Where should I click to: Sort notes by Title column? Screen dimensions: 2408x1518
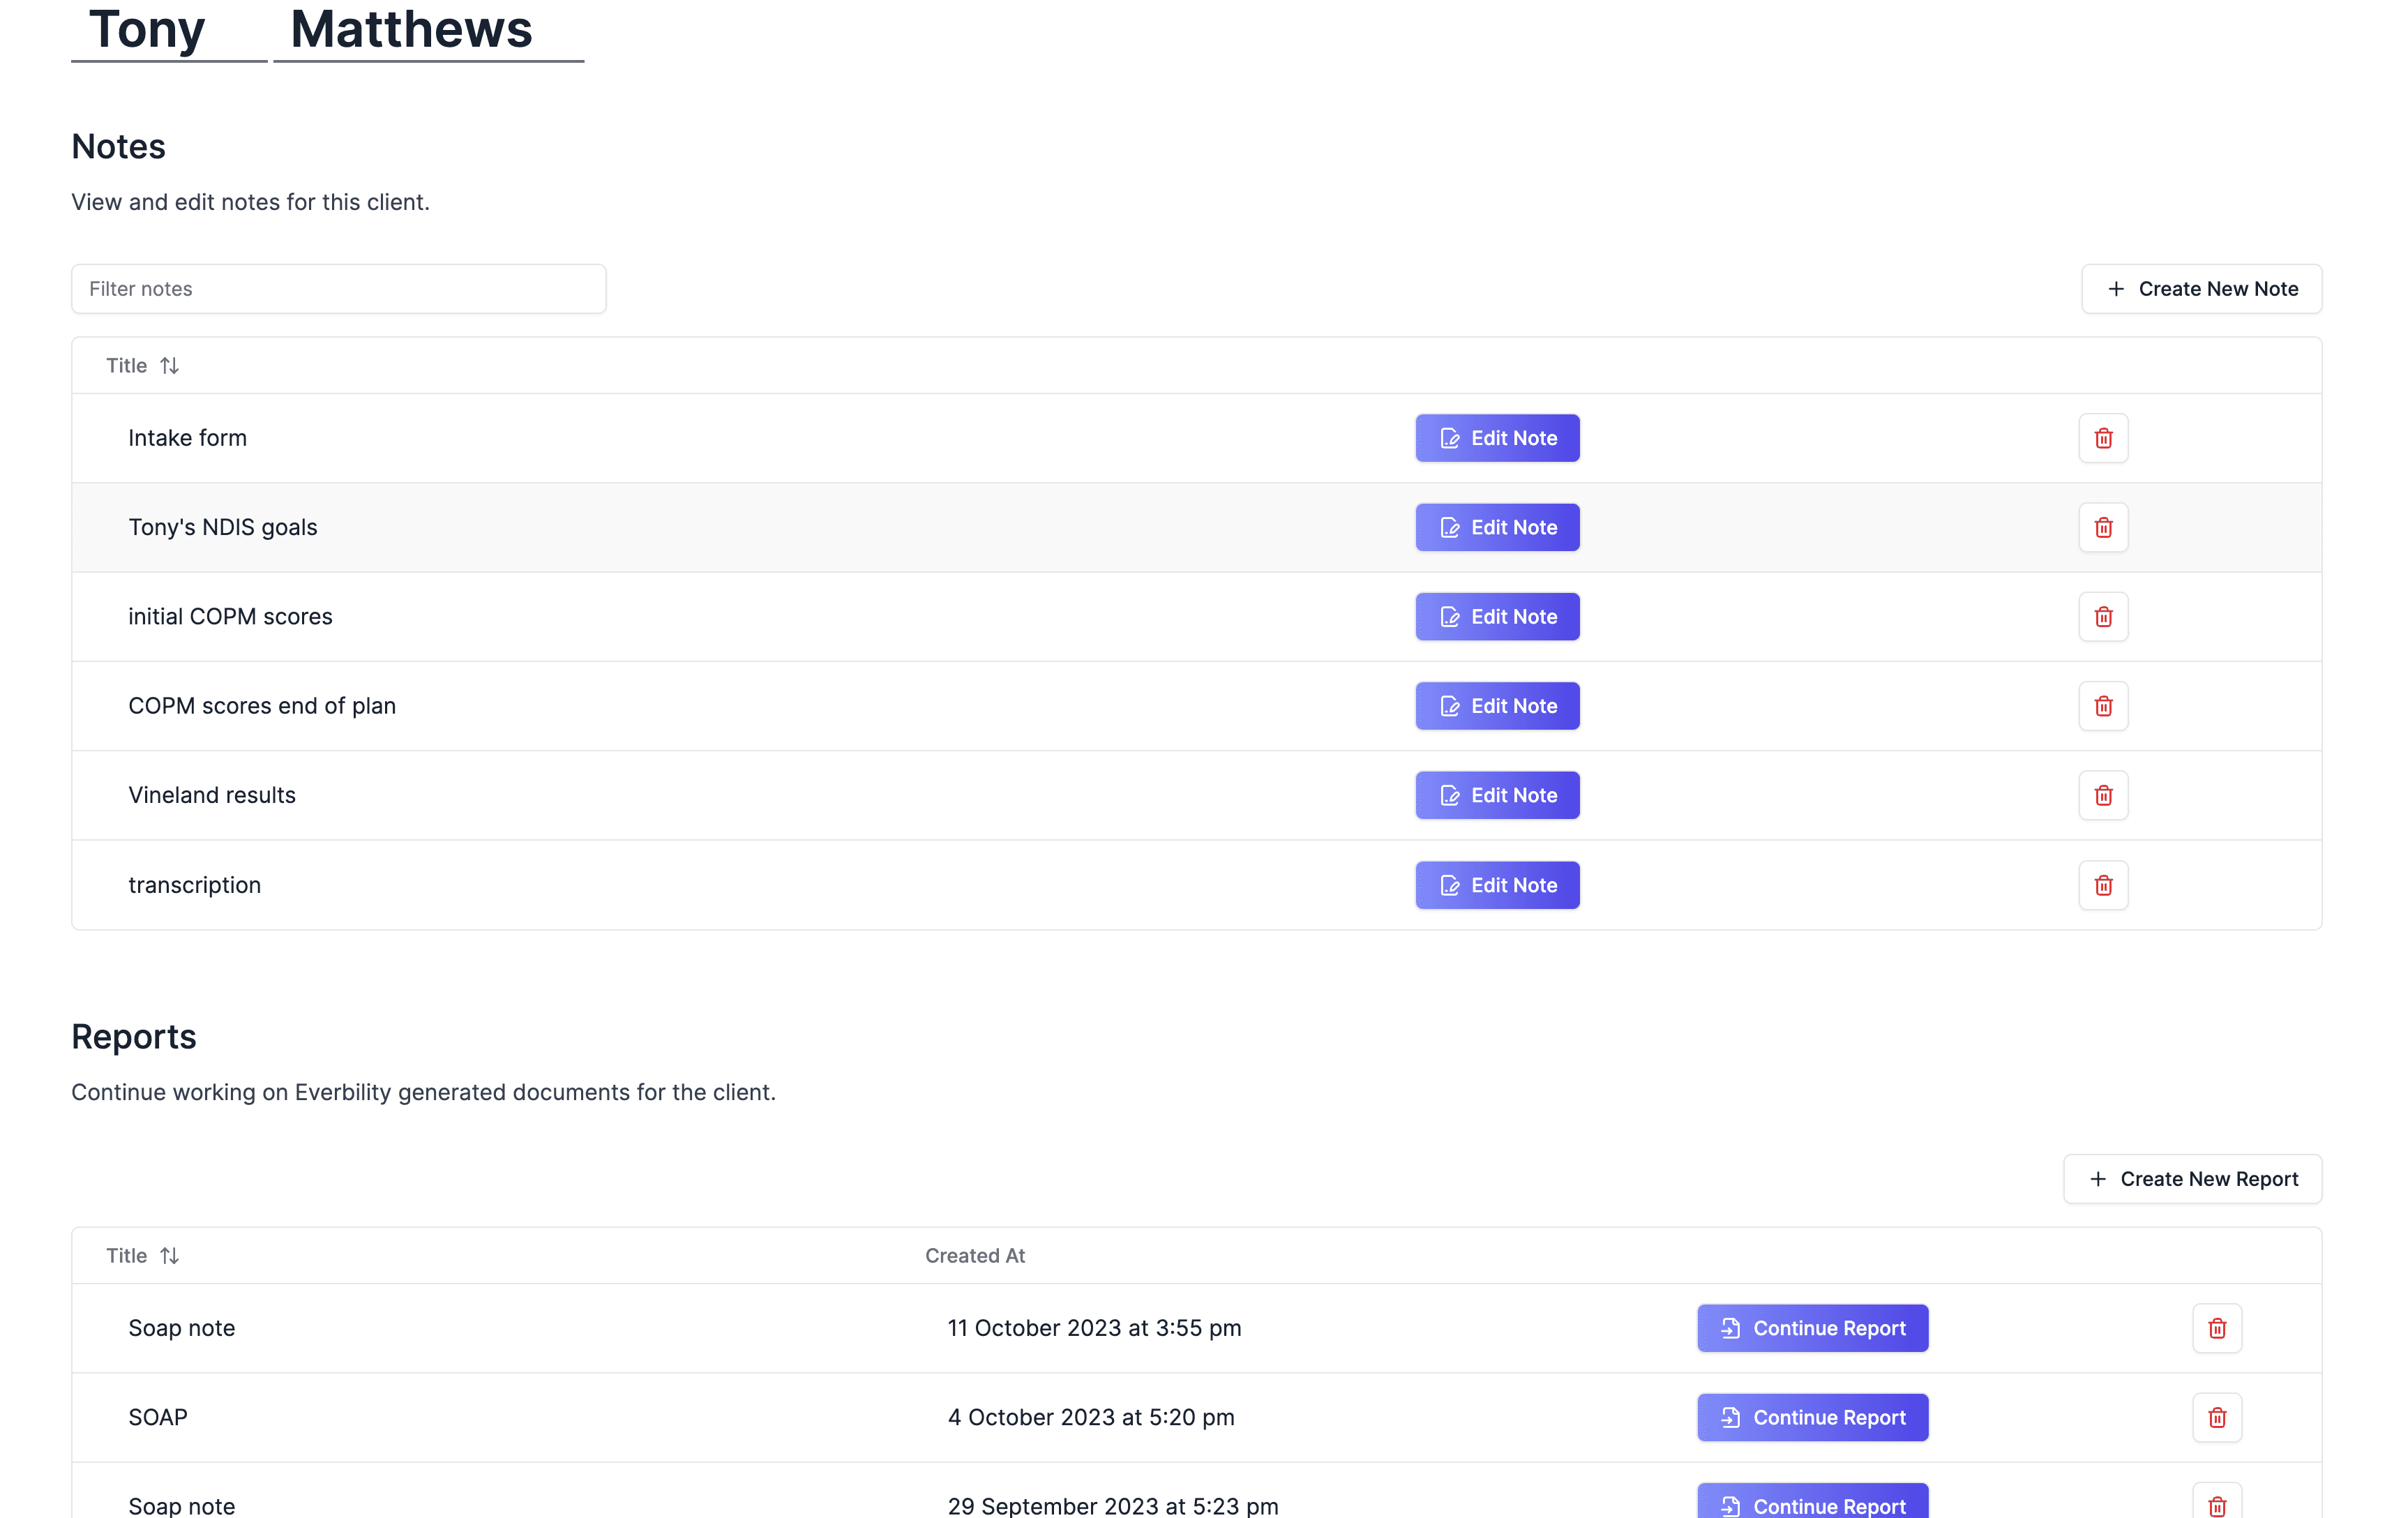[x=142, y=366]
